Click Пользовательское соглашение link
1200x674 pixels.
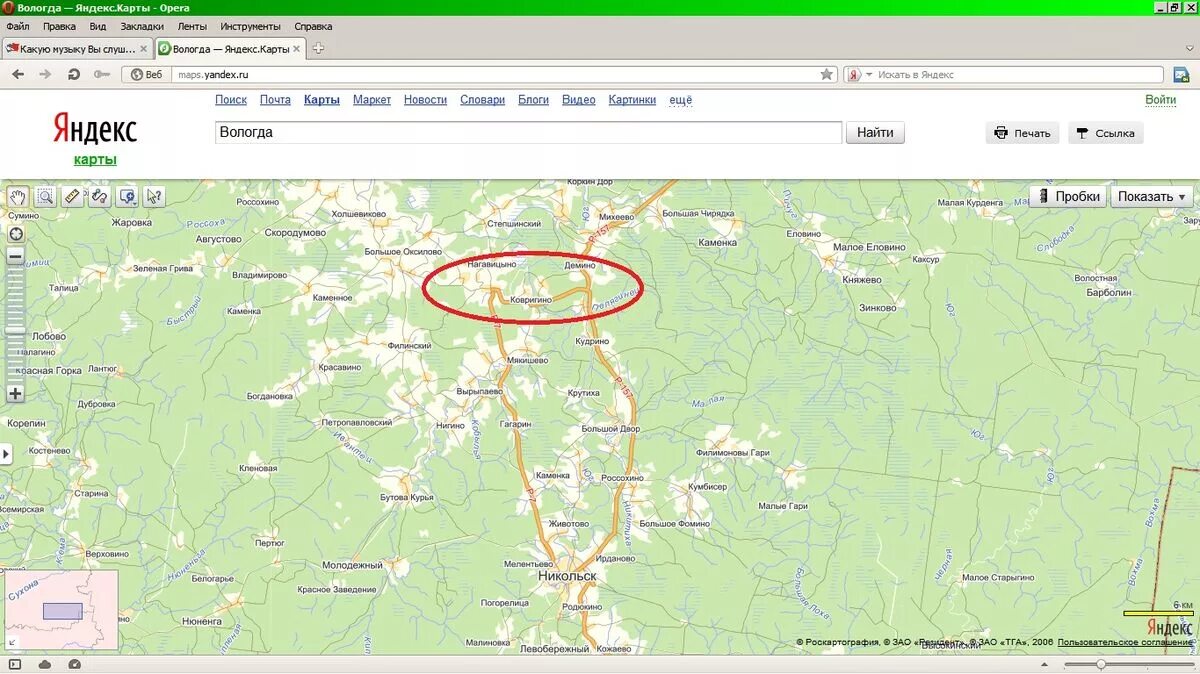pos(1124,642)
